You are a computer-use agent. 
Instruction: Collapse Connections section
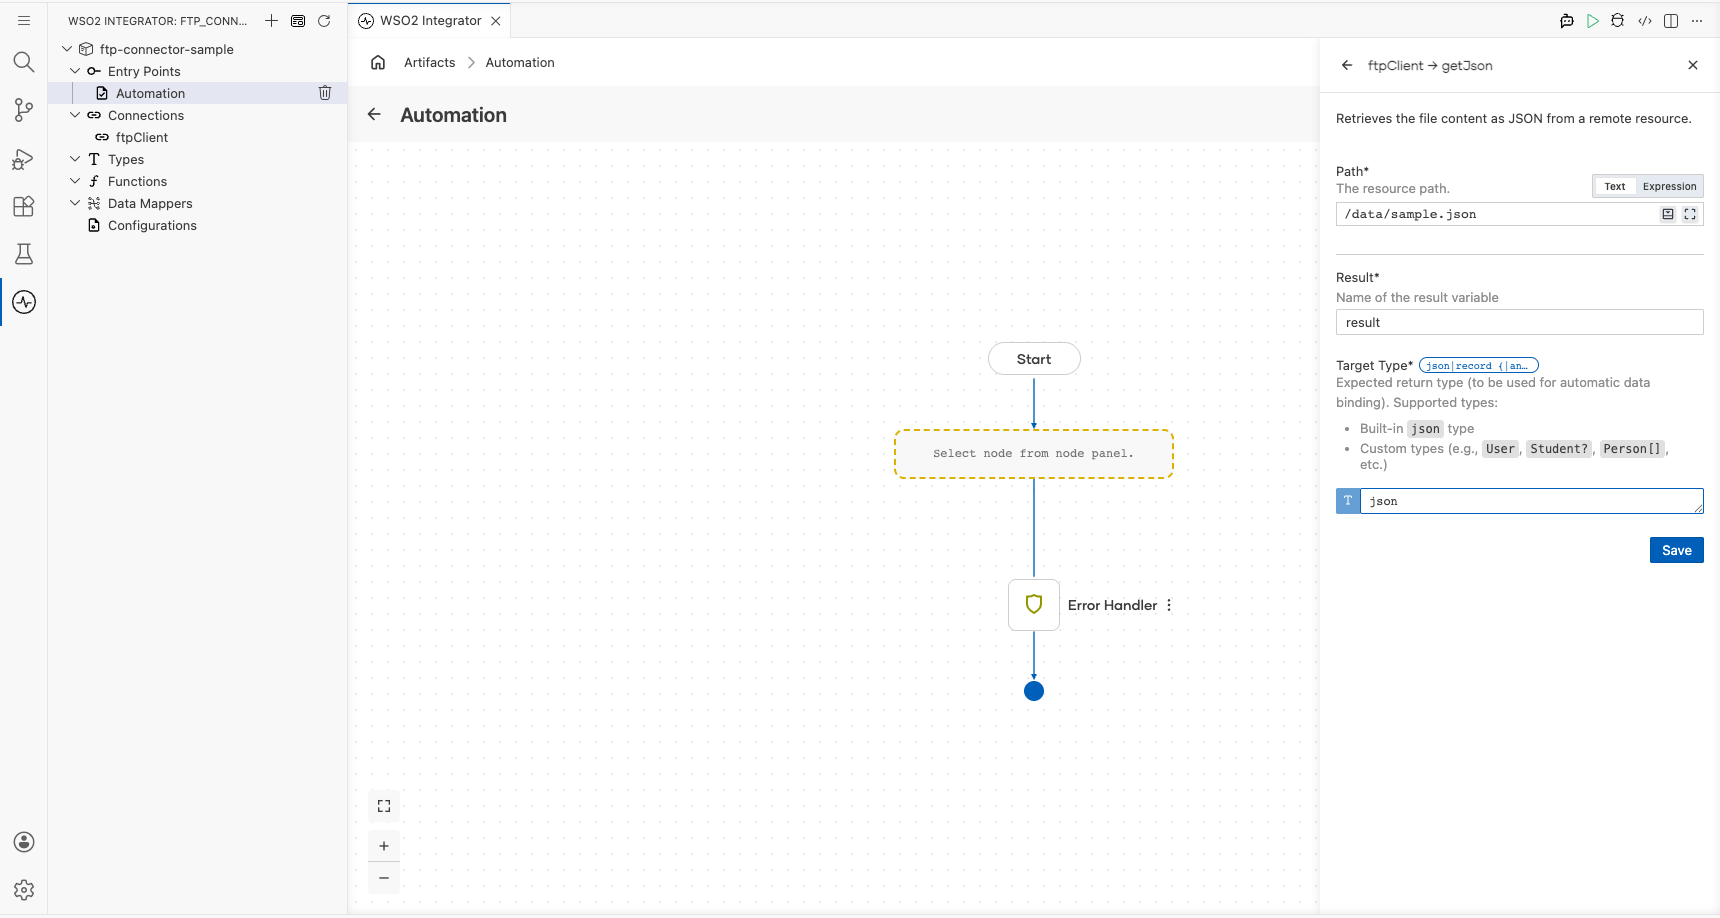point(75,115)
